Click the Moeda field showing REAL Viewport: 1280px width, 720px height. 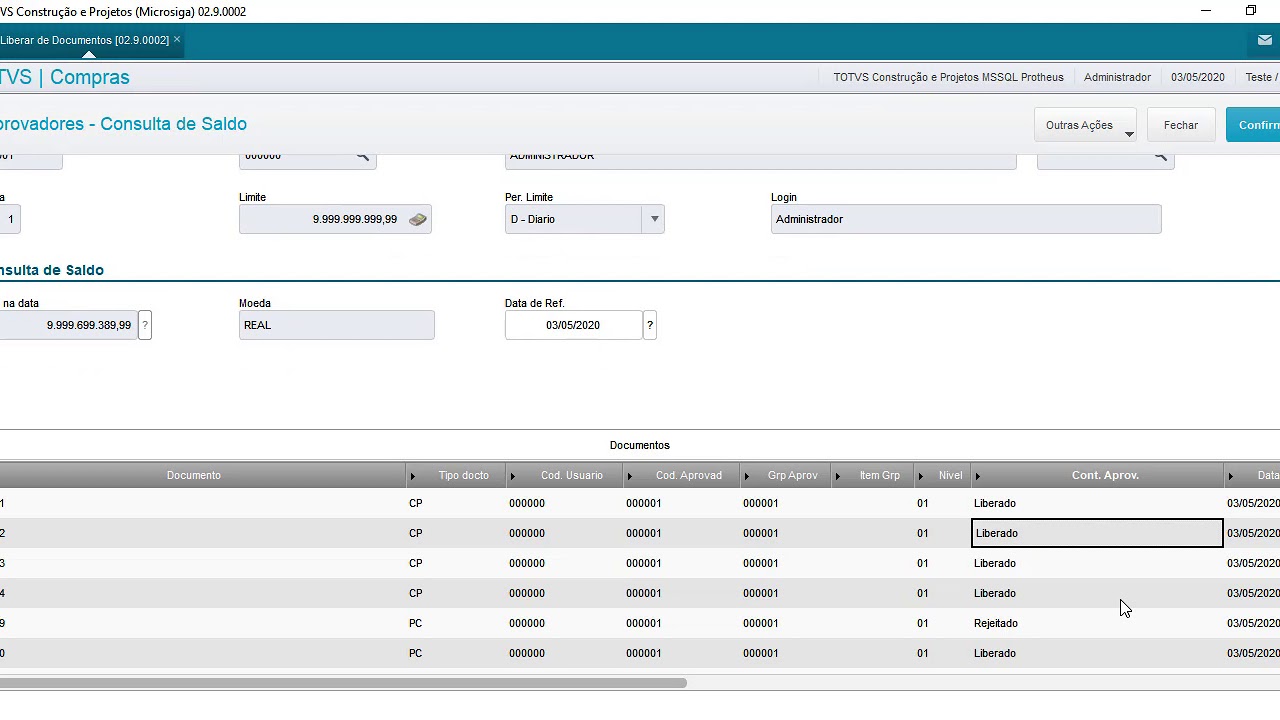click(337, 325)
